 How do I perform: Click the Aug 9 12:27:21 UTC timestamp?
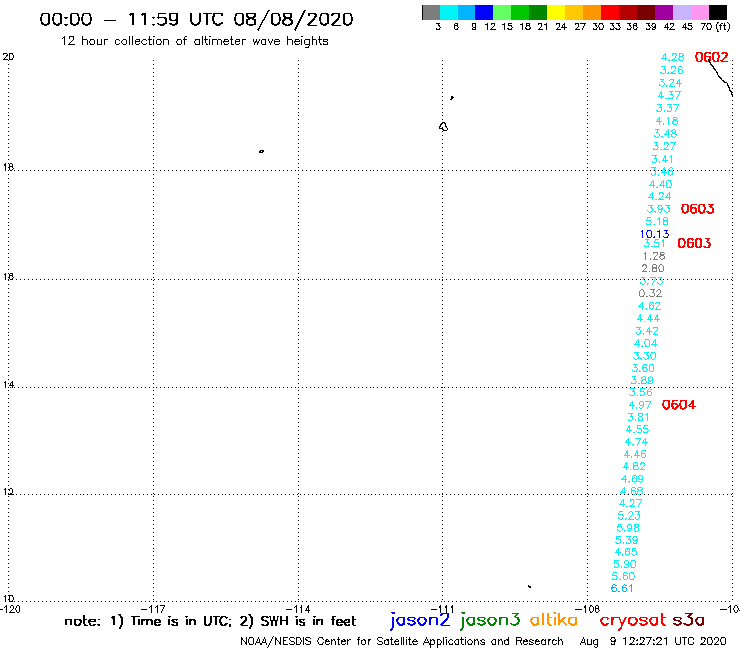pyautogui.click(x=653, y=641)
